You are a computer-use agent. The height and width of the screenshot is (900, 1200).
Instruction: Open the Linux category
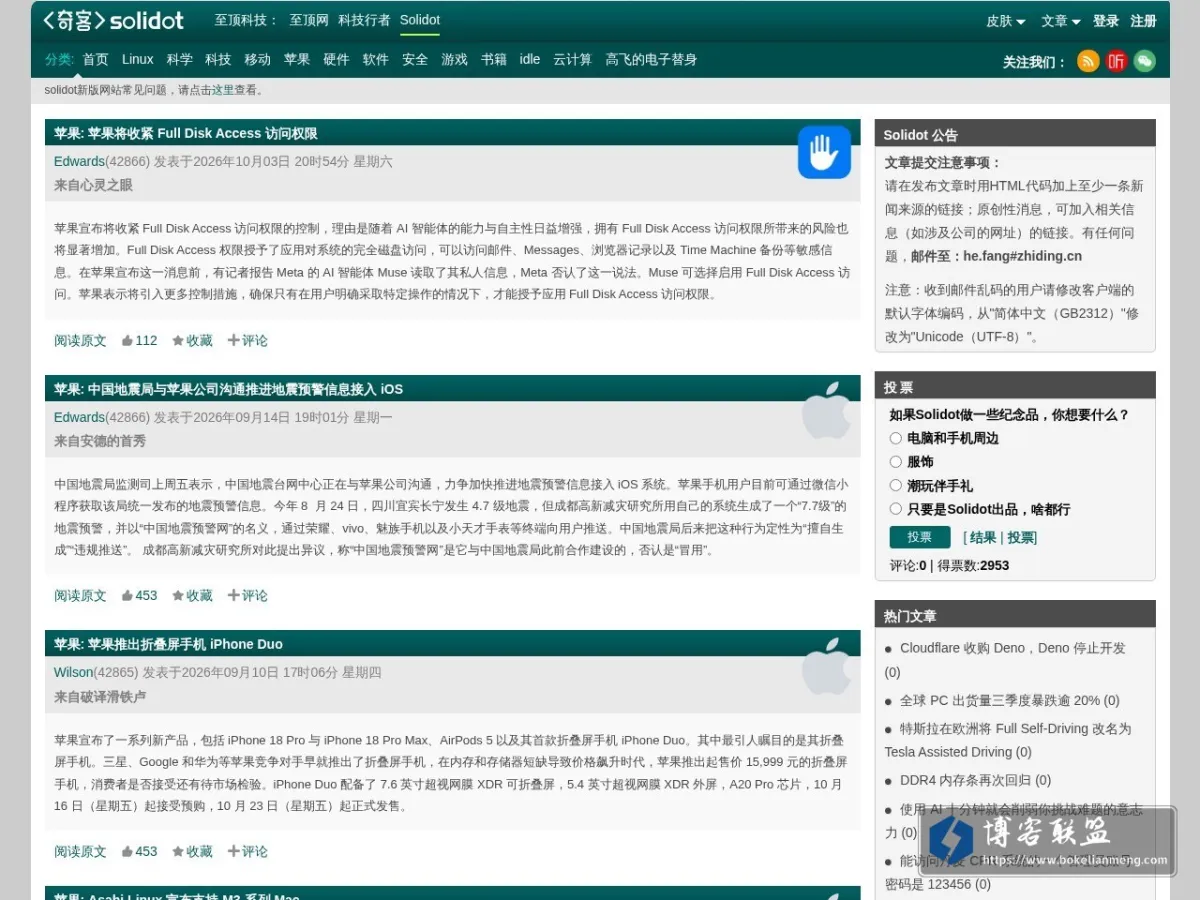[x=138, y=59]
